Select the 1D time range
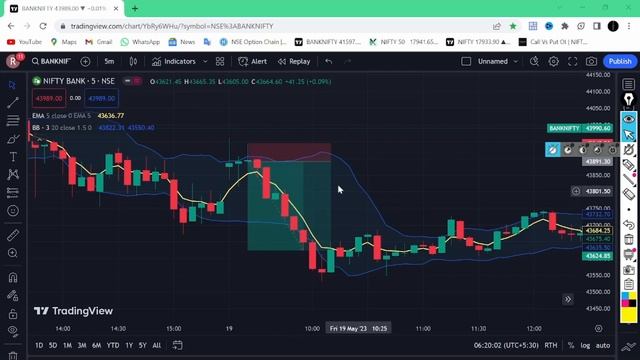Screen dimensions: 640x360 (x=39, y=345)
